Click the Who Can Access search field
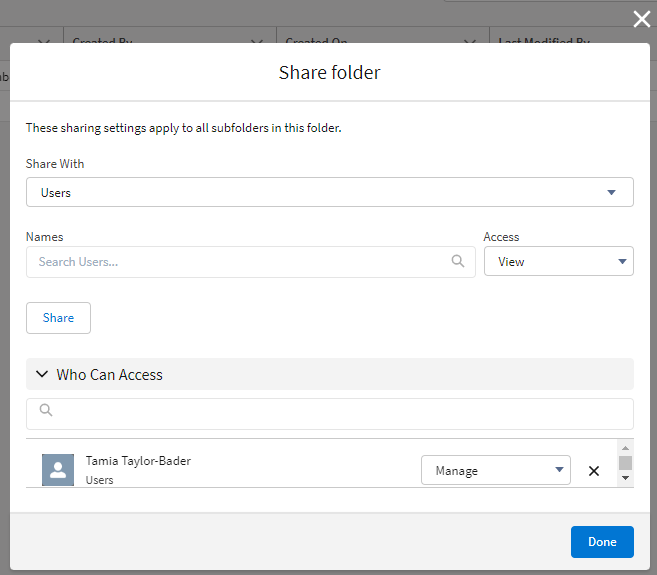This screenshot has height=575, width=657. 330,414
